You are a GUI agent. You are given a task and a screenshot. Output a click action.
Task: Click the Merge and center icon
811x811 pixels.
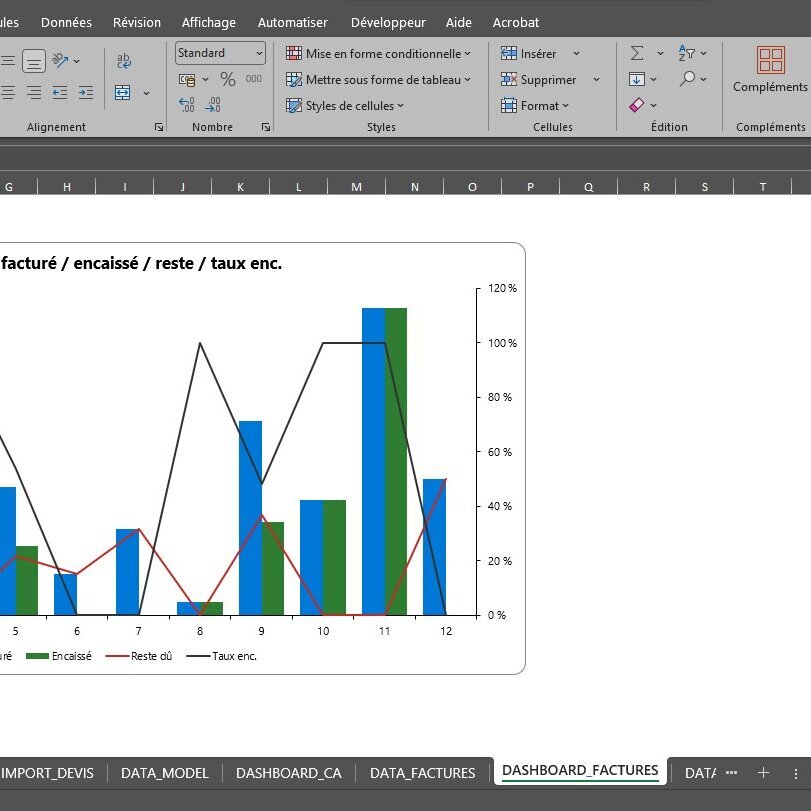123,92
